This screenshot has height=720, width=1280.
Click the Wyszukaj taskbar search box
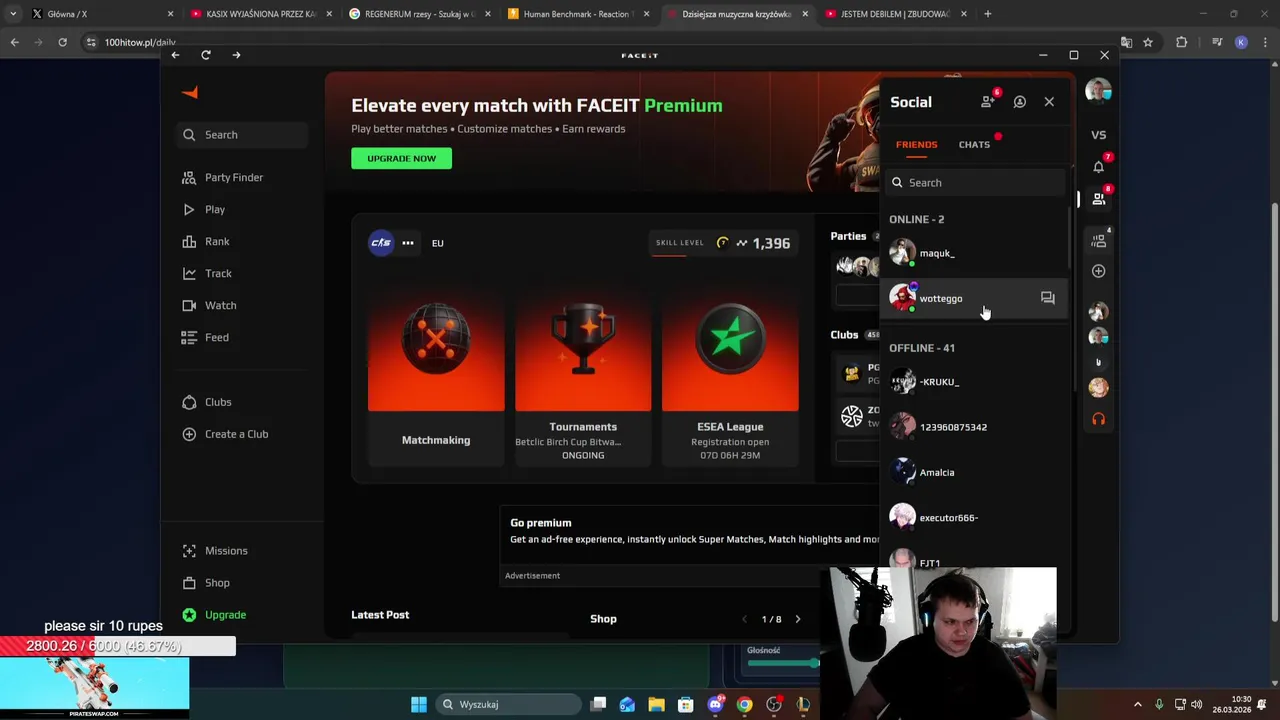[509, 704]
